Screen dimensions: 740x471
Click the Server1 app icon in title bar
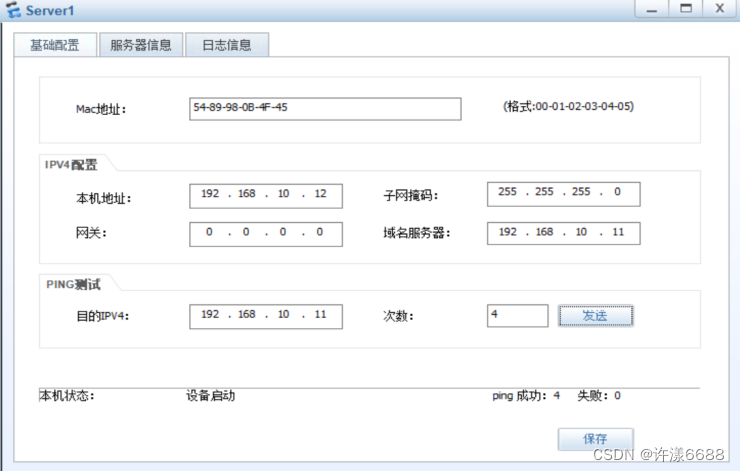click(x=13, y=10)
